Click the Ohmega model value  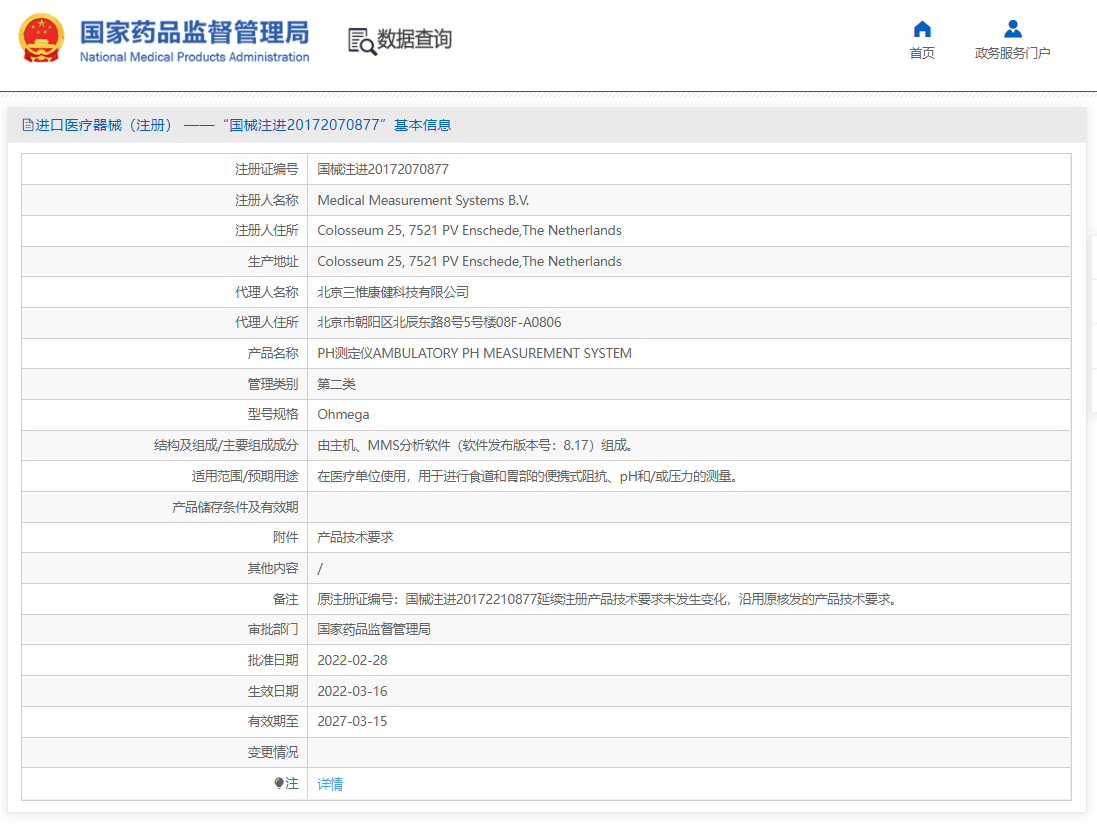[344, 414]
